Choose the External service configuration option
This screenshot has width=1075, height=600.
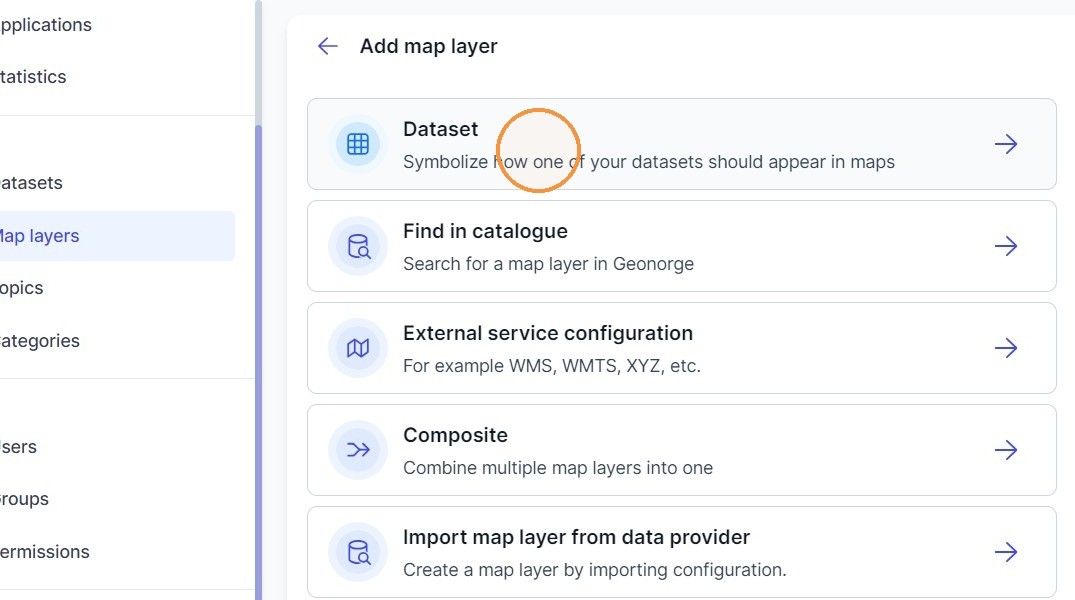(x=681, y=348)
